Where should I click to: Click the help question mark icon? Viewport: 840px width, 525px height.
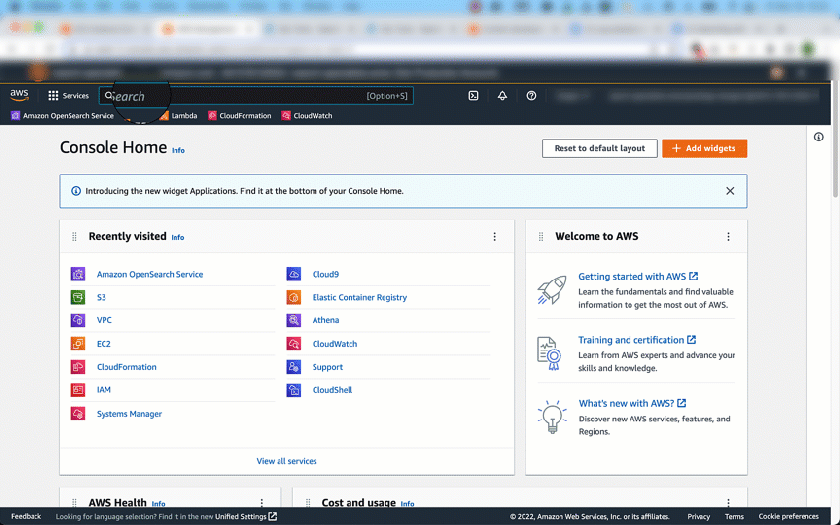531,96
